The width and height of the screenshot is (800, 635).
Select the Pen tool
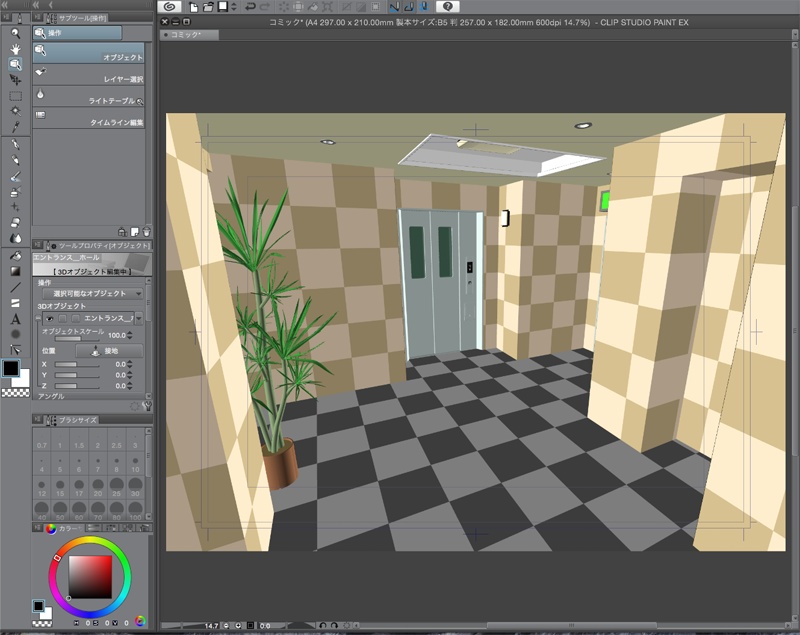click(16, 144)
